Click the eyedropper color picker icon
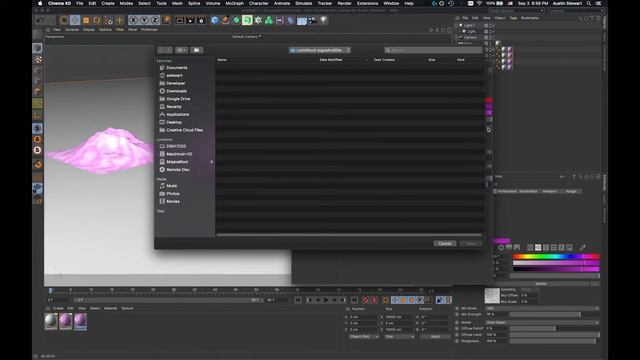The image size is (640, 360). pyautogui.click(x=582, y=247)
